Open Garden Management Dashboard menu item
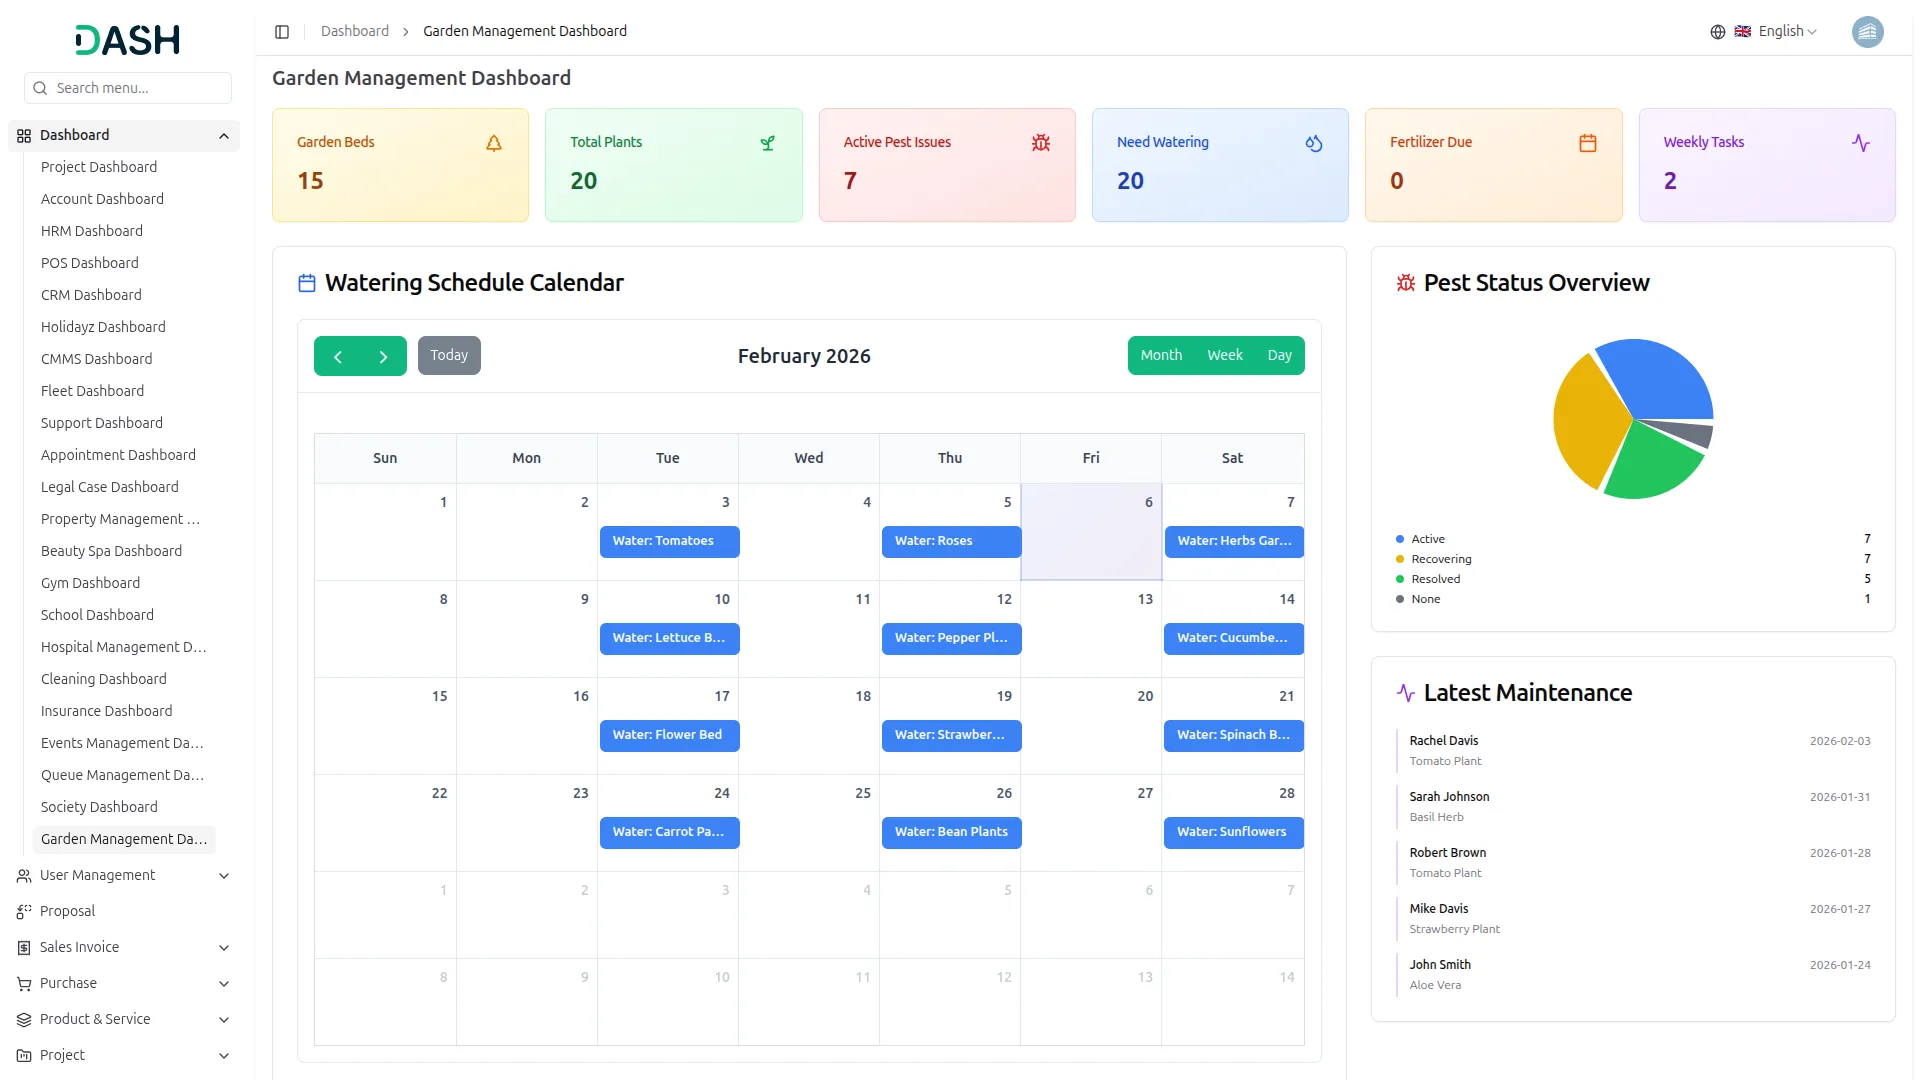Image resolution: width=1920 pixels, height=1080 pixels. point(124,839)
